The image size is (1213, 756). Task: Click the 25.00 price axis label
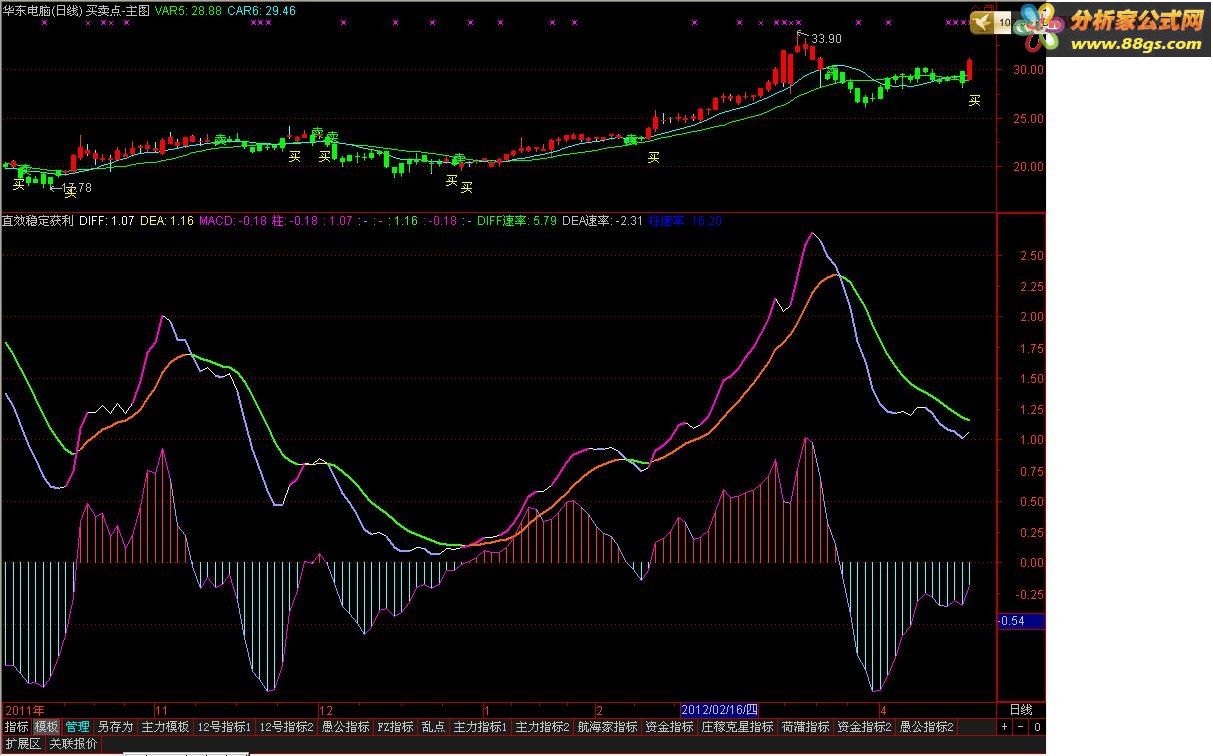click(1029, 118)
